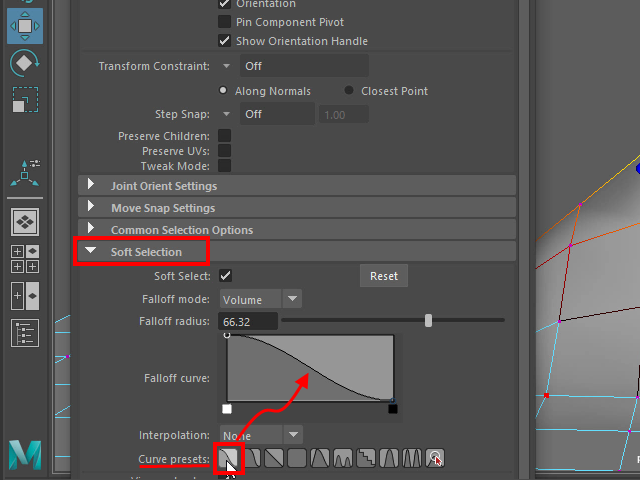Switch to single perspective view layout
Screen dimensions: 640x480
pos(25,222)
